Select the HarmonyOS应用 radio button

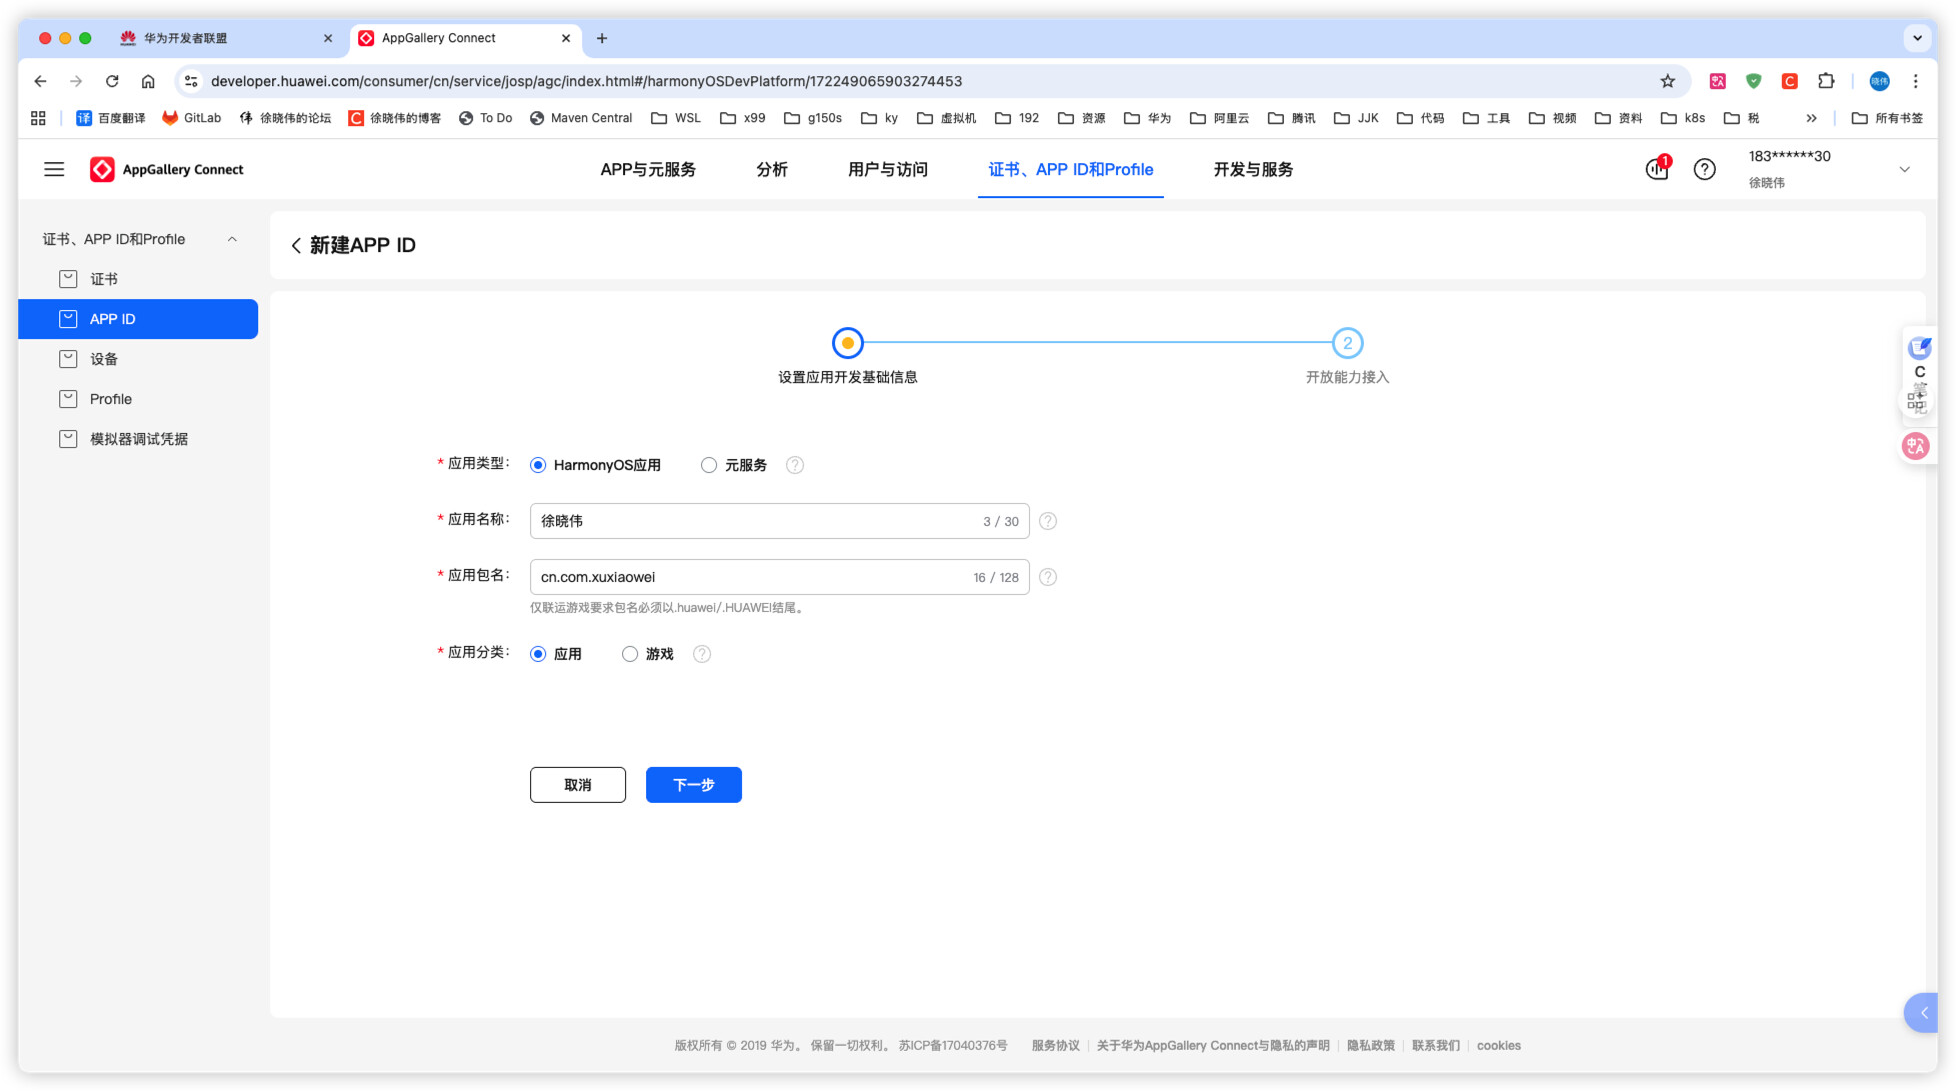tap(538, 465)
